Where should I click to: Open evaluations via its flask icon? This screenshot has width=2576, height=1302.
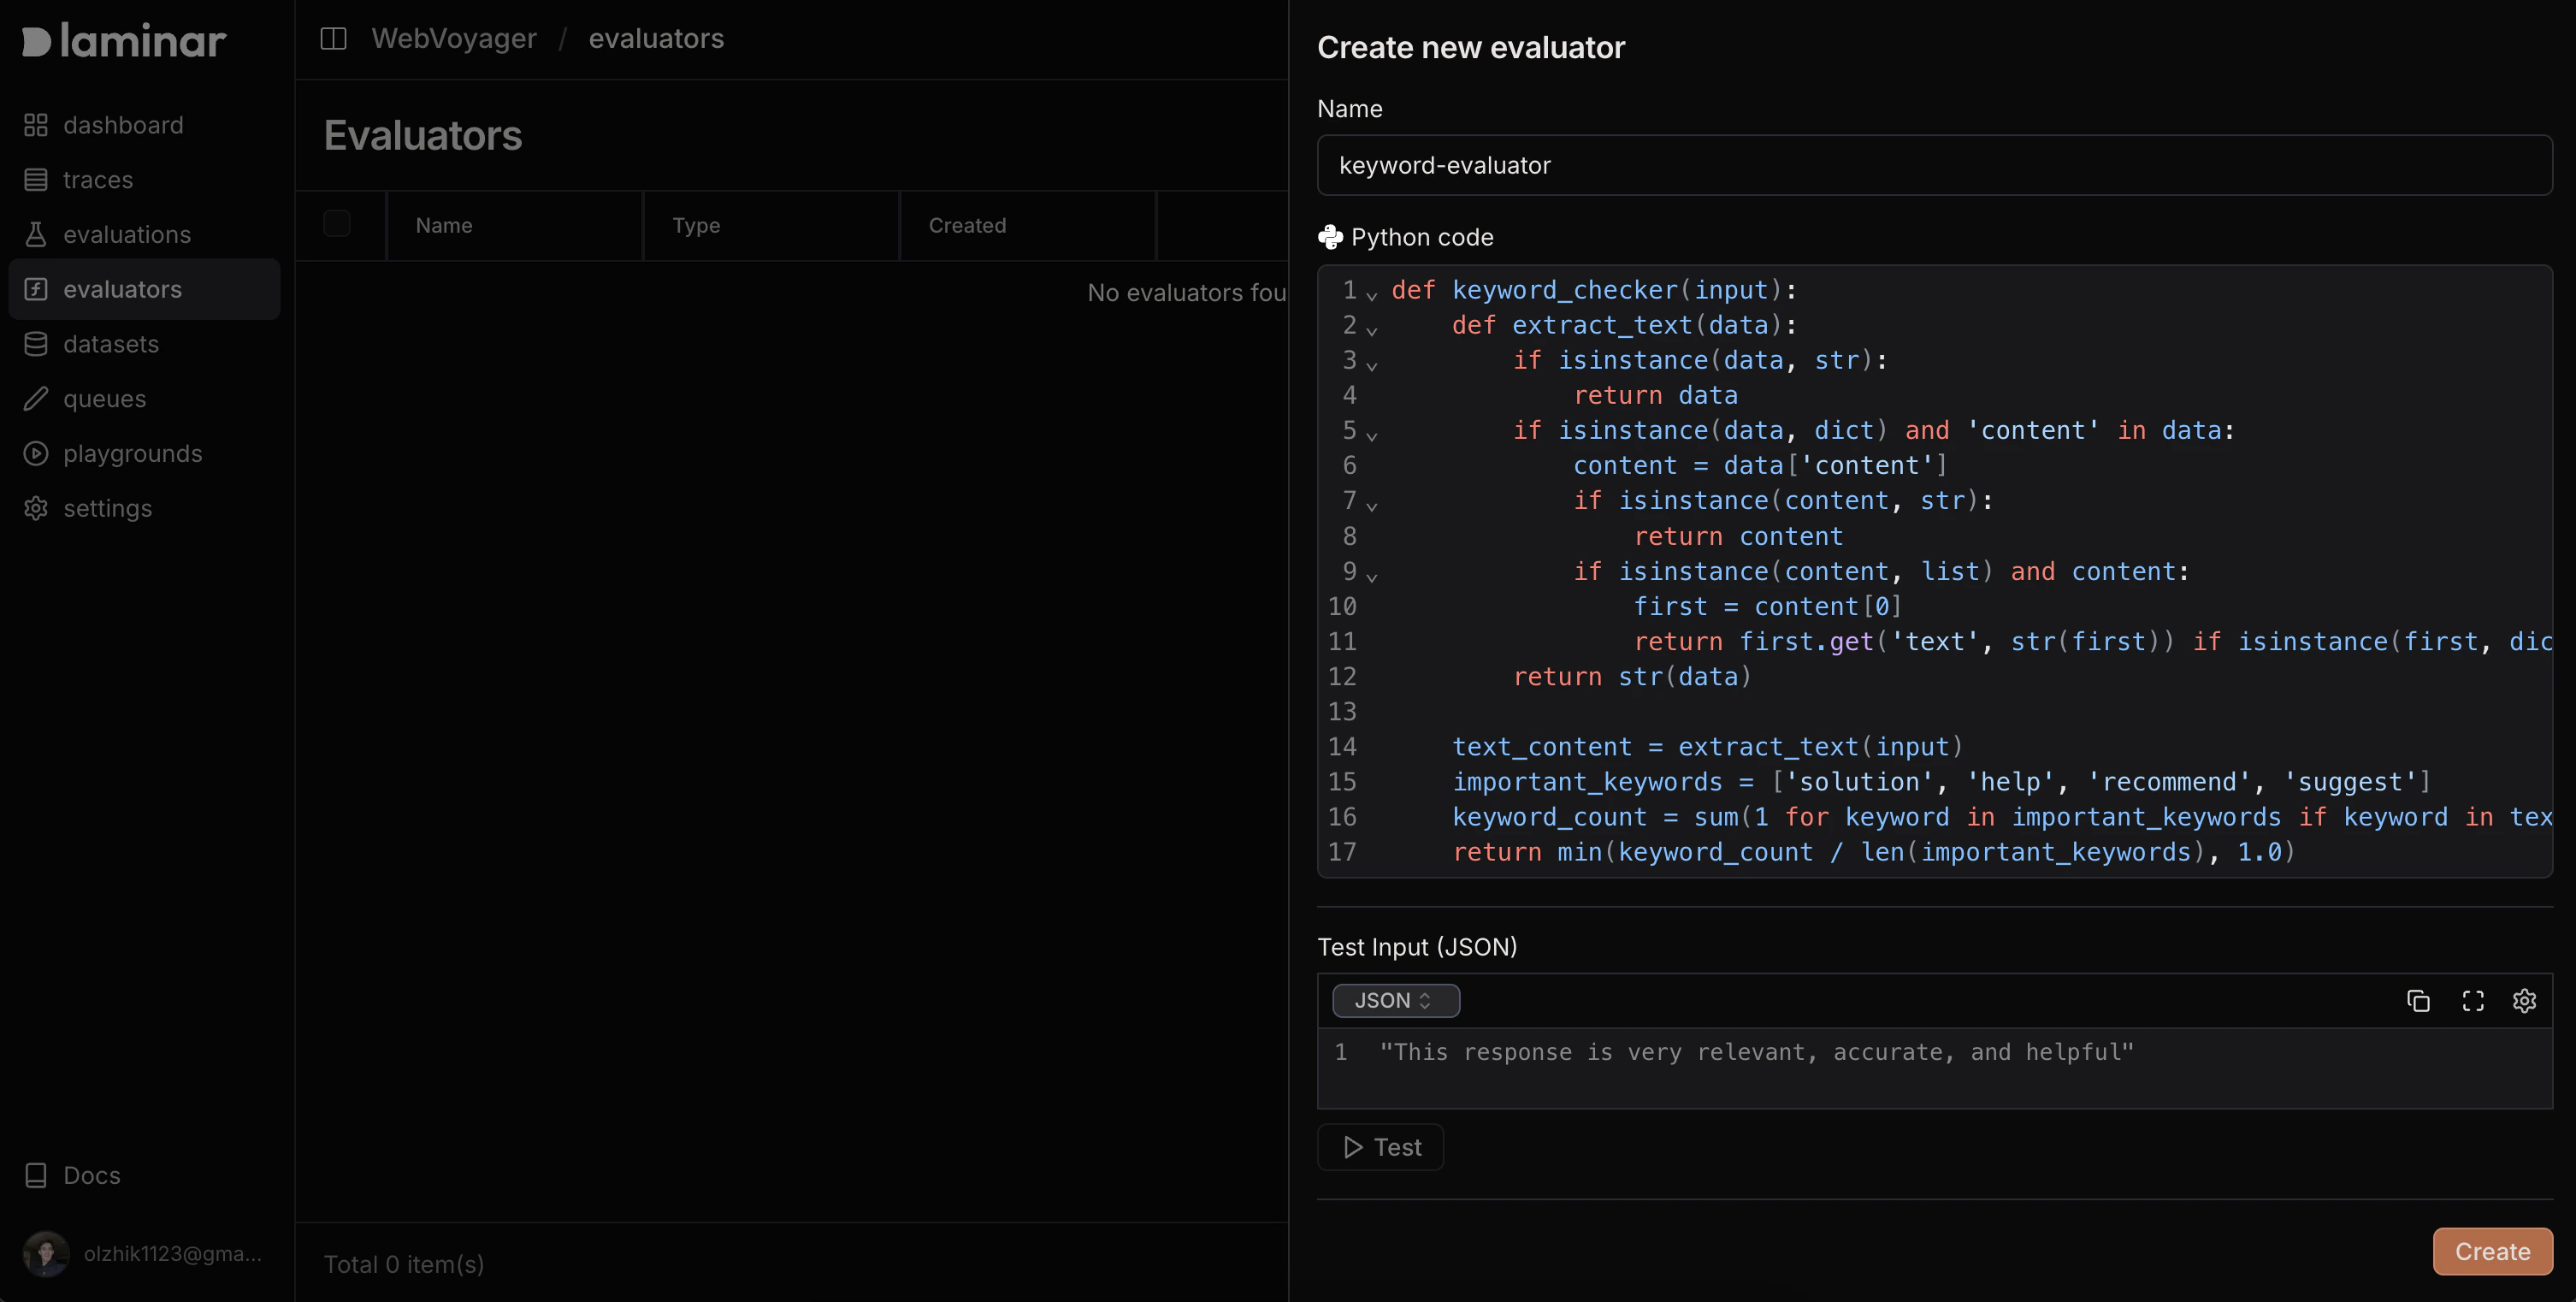click(36, 233)
